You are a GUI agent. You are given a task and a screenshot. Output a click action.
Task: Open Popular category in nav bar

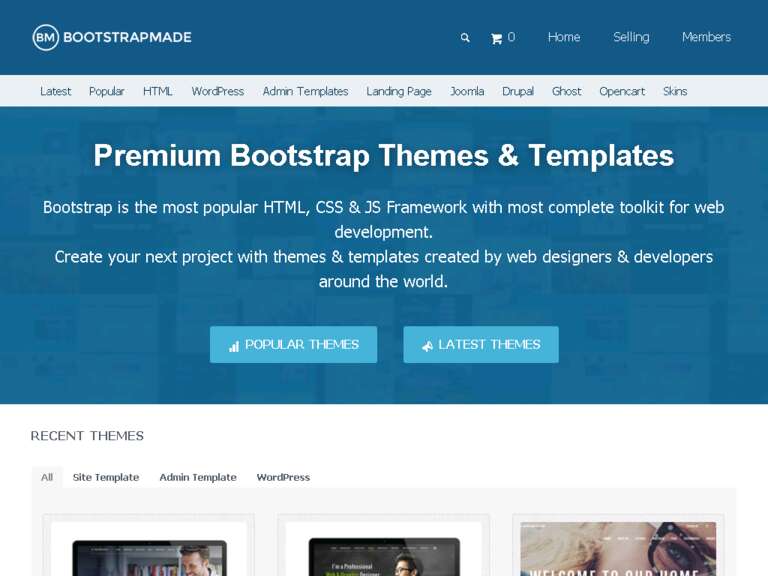coord(106,92)
